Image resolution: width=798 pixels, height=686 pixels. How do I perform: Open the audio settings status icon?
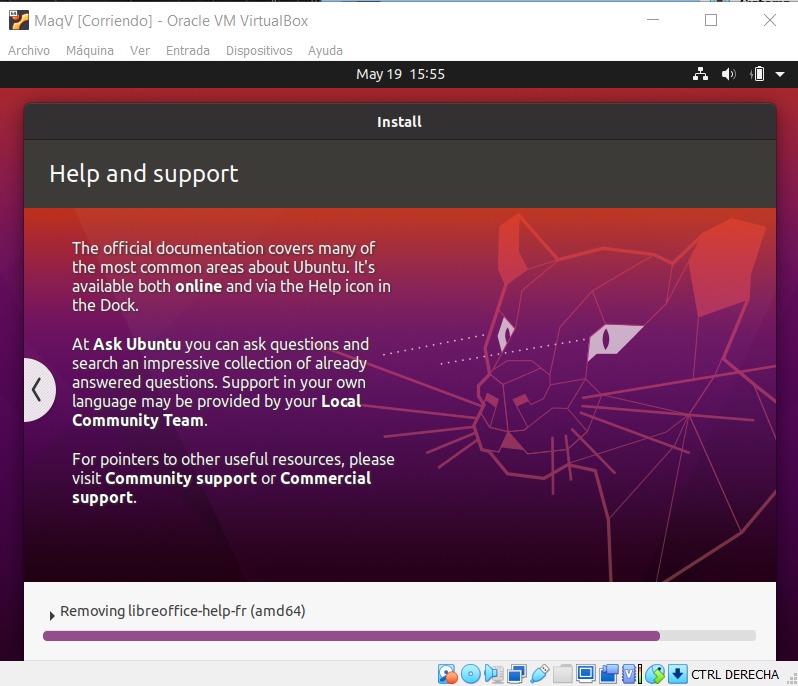[x=494, y=674]
